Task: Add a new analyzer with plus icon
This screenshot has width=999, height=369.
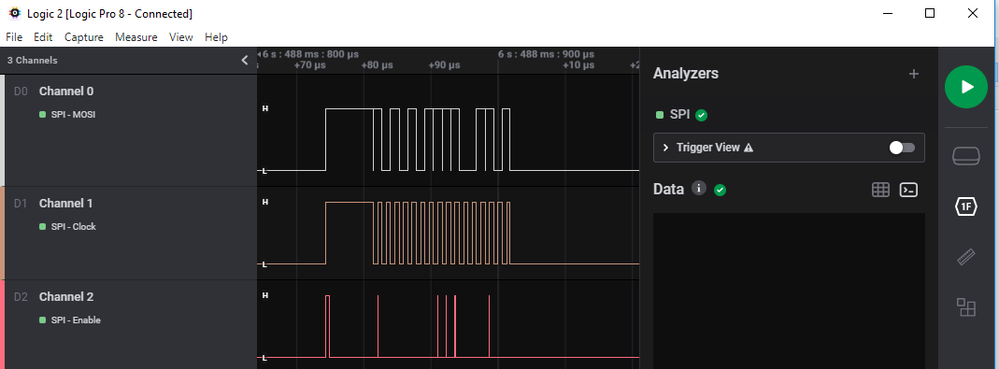Action: (x=914, y=74)
